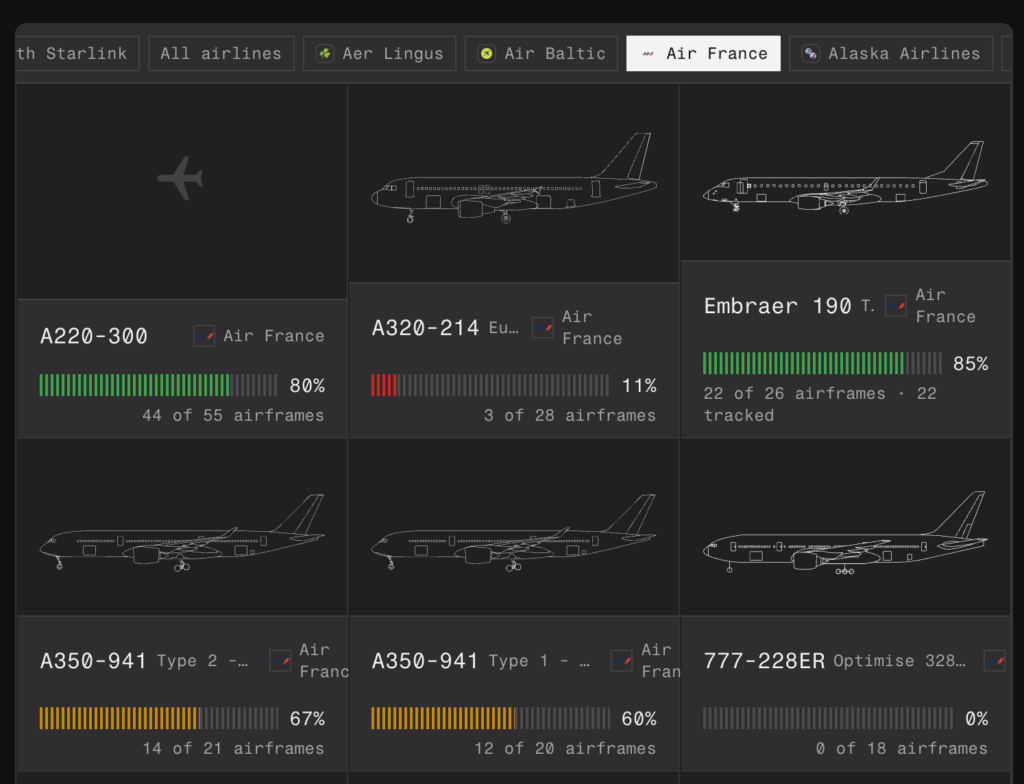Select the All airlines filter tab
This screenshot has height=784, width=1024.
tap(221, 54)
